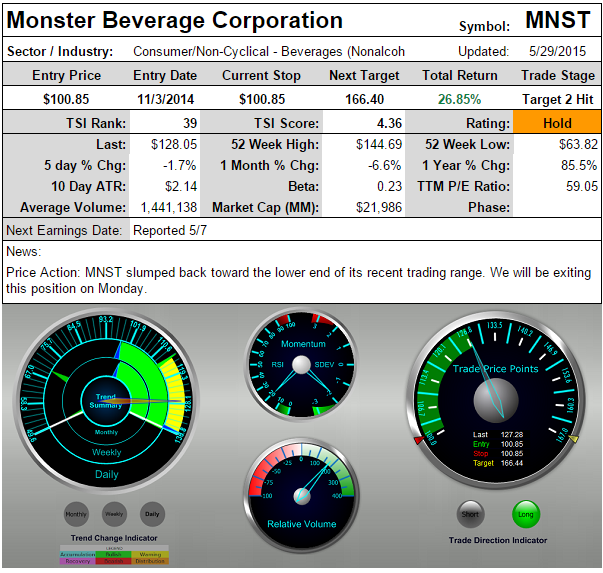
Task: Click the Monster Beverage Corporation title
Action: click(175, 21)
